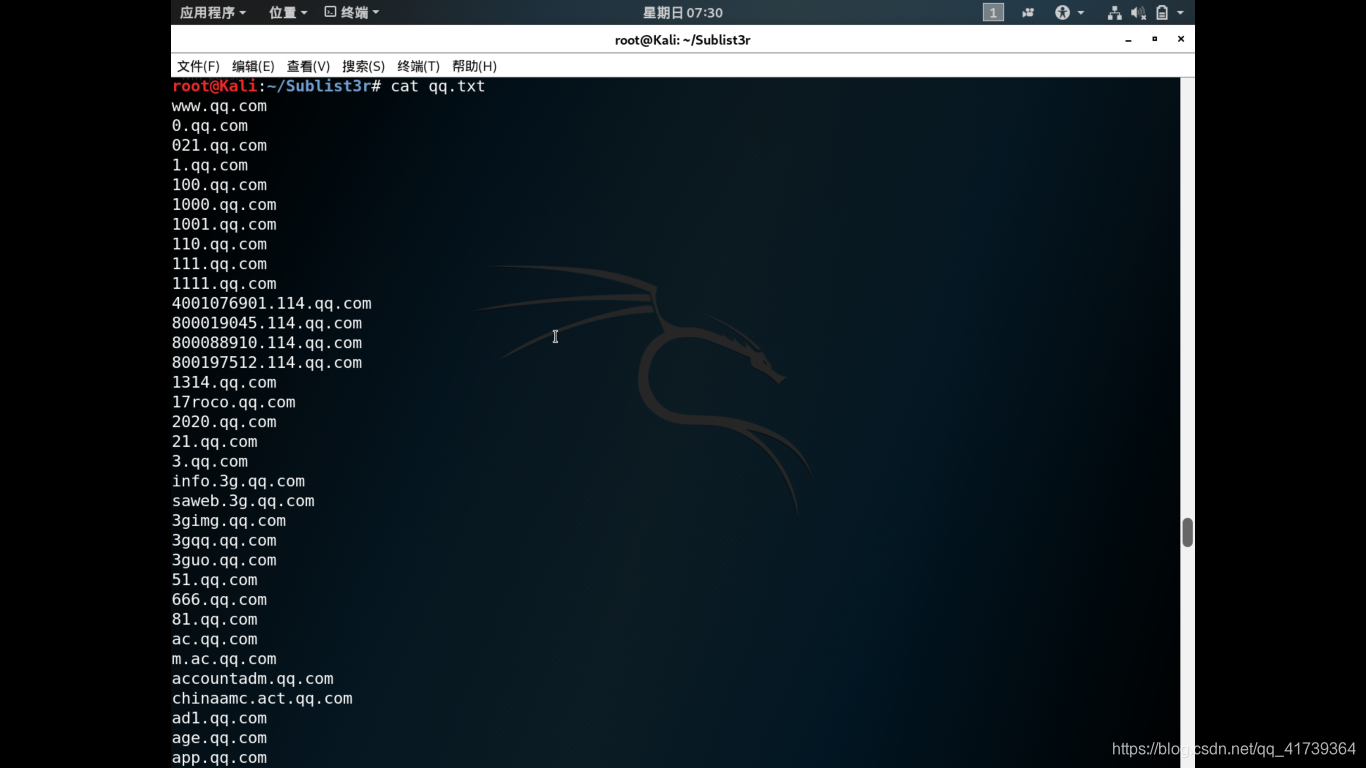Expand the system menu arrow

click(1180, 12)
